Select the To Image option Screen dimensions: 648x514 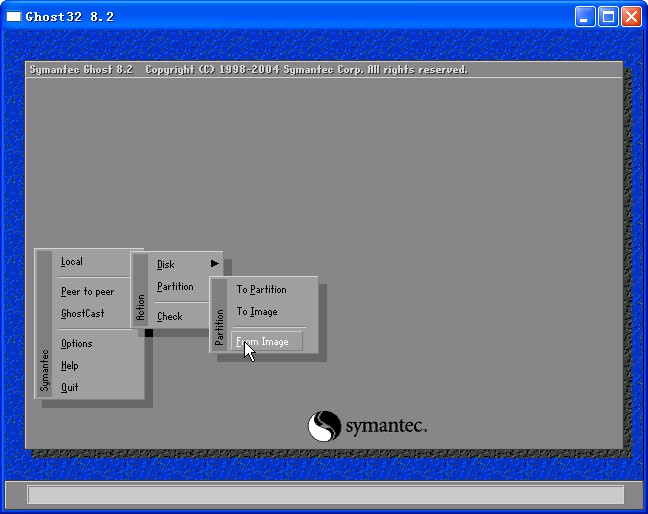coord(257,312)
